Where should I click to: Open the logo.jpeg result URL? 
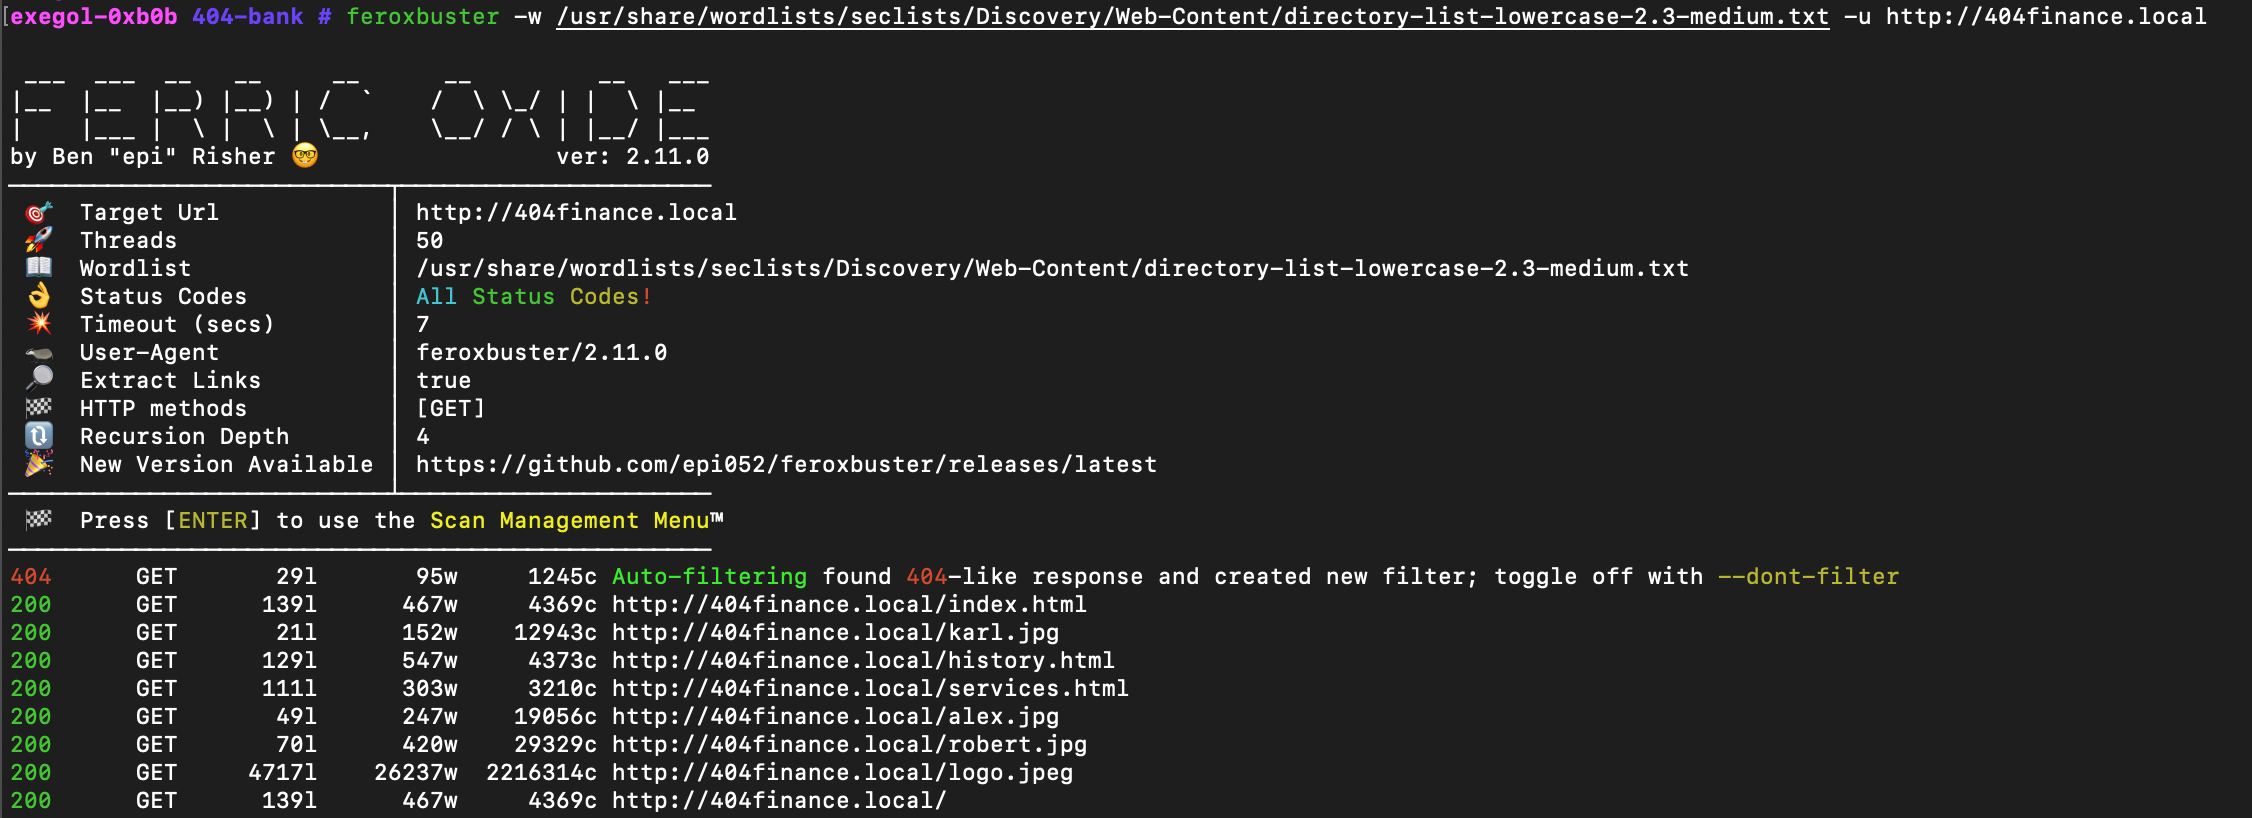842,773
